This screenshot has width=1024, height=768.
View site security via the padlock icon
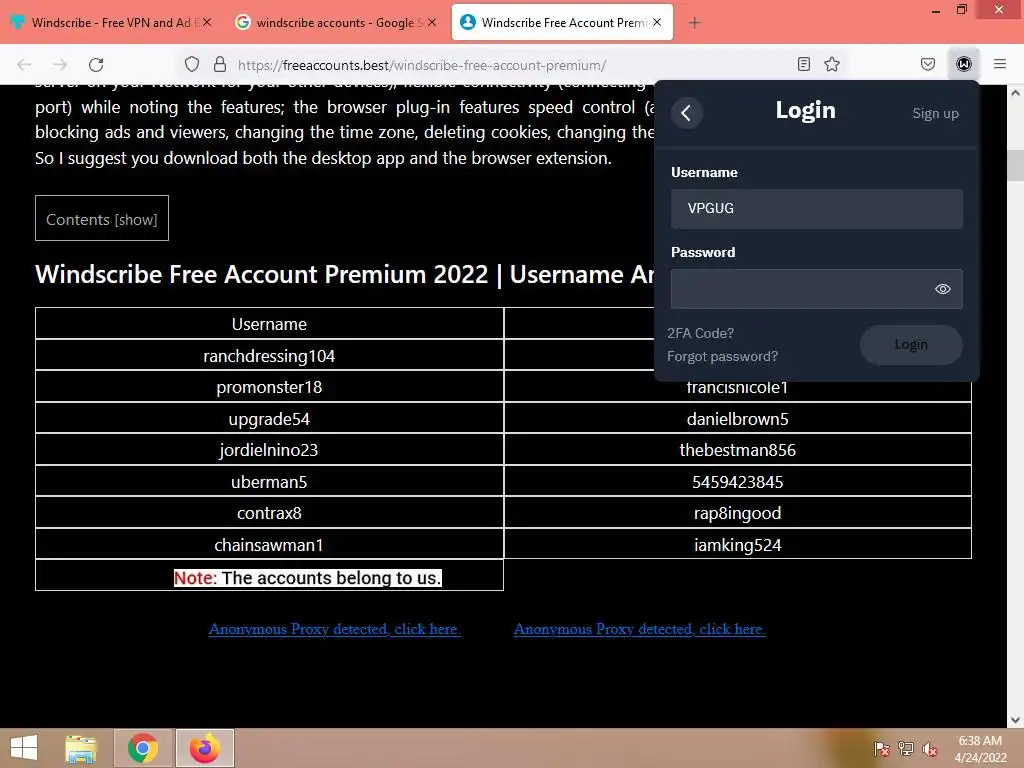coord(220,64)
